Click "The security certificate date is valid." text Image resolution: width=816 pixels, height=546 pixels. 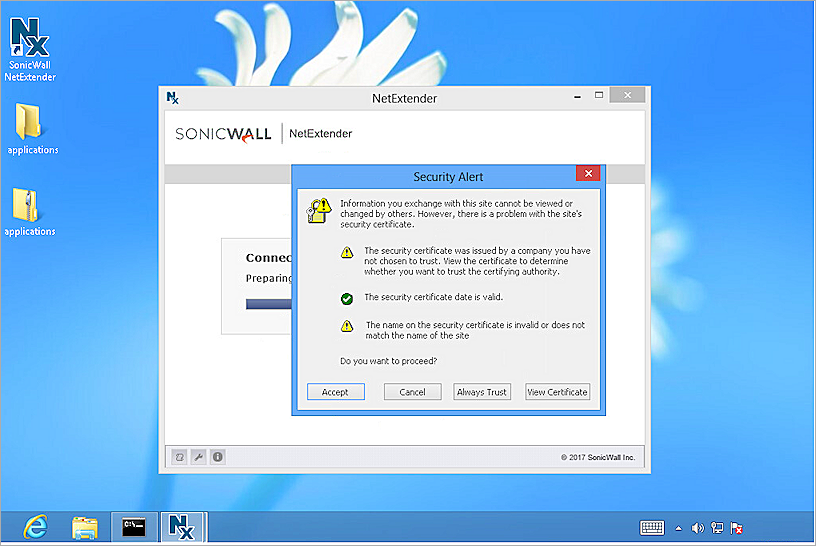point(434,297)
